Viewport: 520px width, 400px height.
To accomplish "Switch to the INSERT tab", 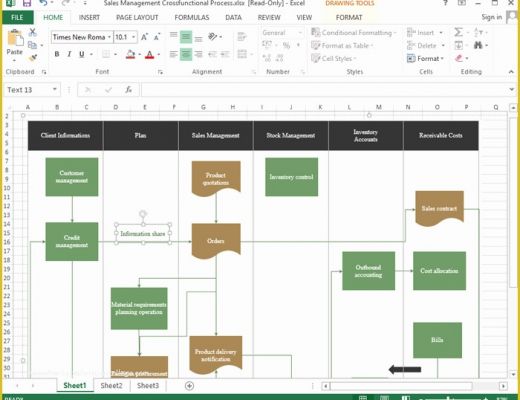I will [x=89, y=17].
